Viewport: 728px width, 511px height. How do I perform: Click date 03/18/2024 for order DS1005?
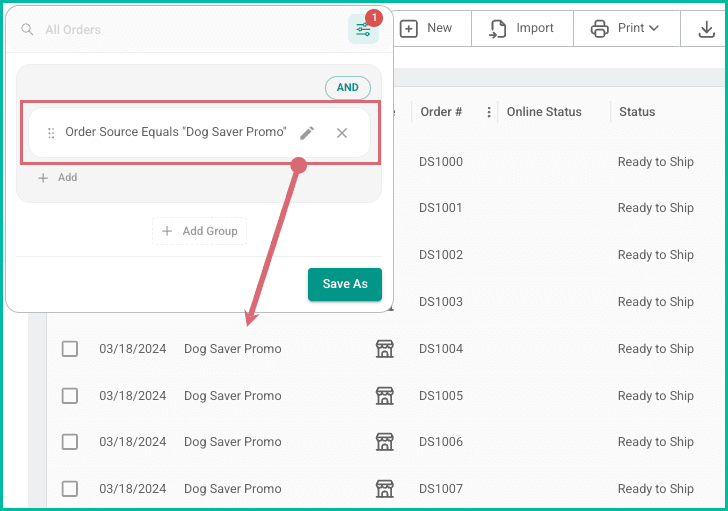[132, 396]
